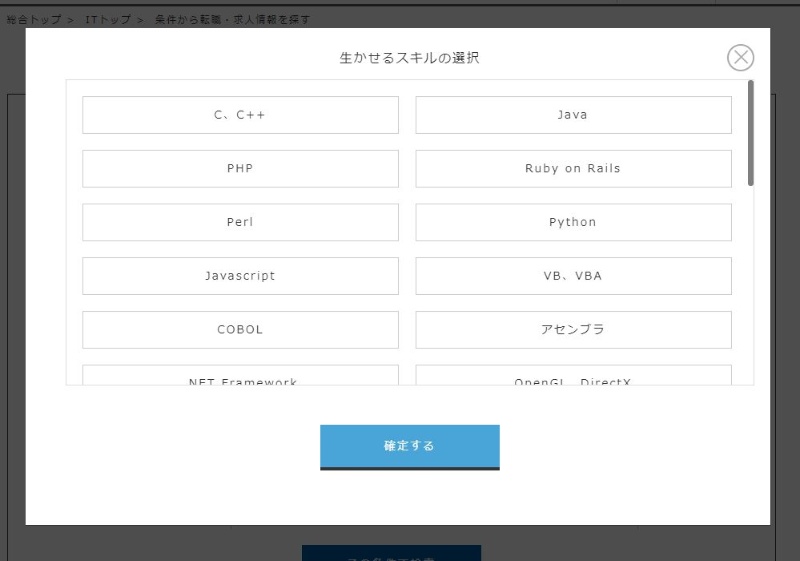Image resolution: width=800 pixels, height=561 pixels.
Task: Select the Ruby on Rails skill
Action: coord(573,169)
